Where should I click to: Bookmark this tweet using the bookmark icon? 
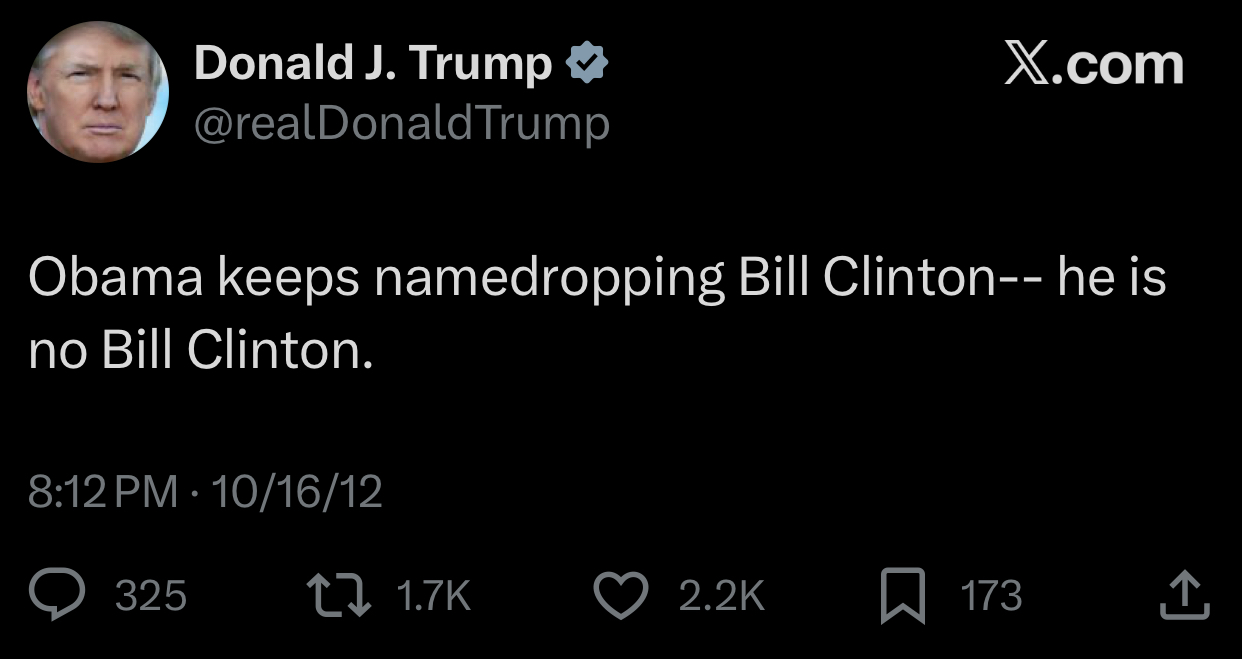click(904, 596)
